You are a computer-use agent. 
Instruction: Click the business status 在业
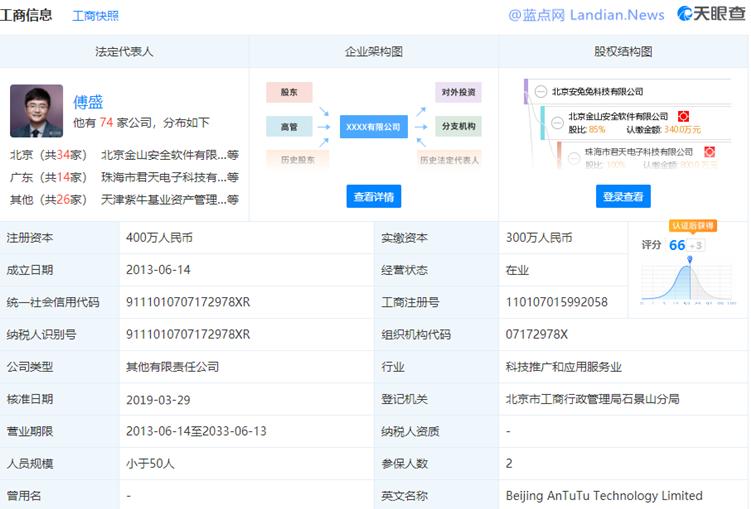tap(517, 270)
